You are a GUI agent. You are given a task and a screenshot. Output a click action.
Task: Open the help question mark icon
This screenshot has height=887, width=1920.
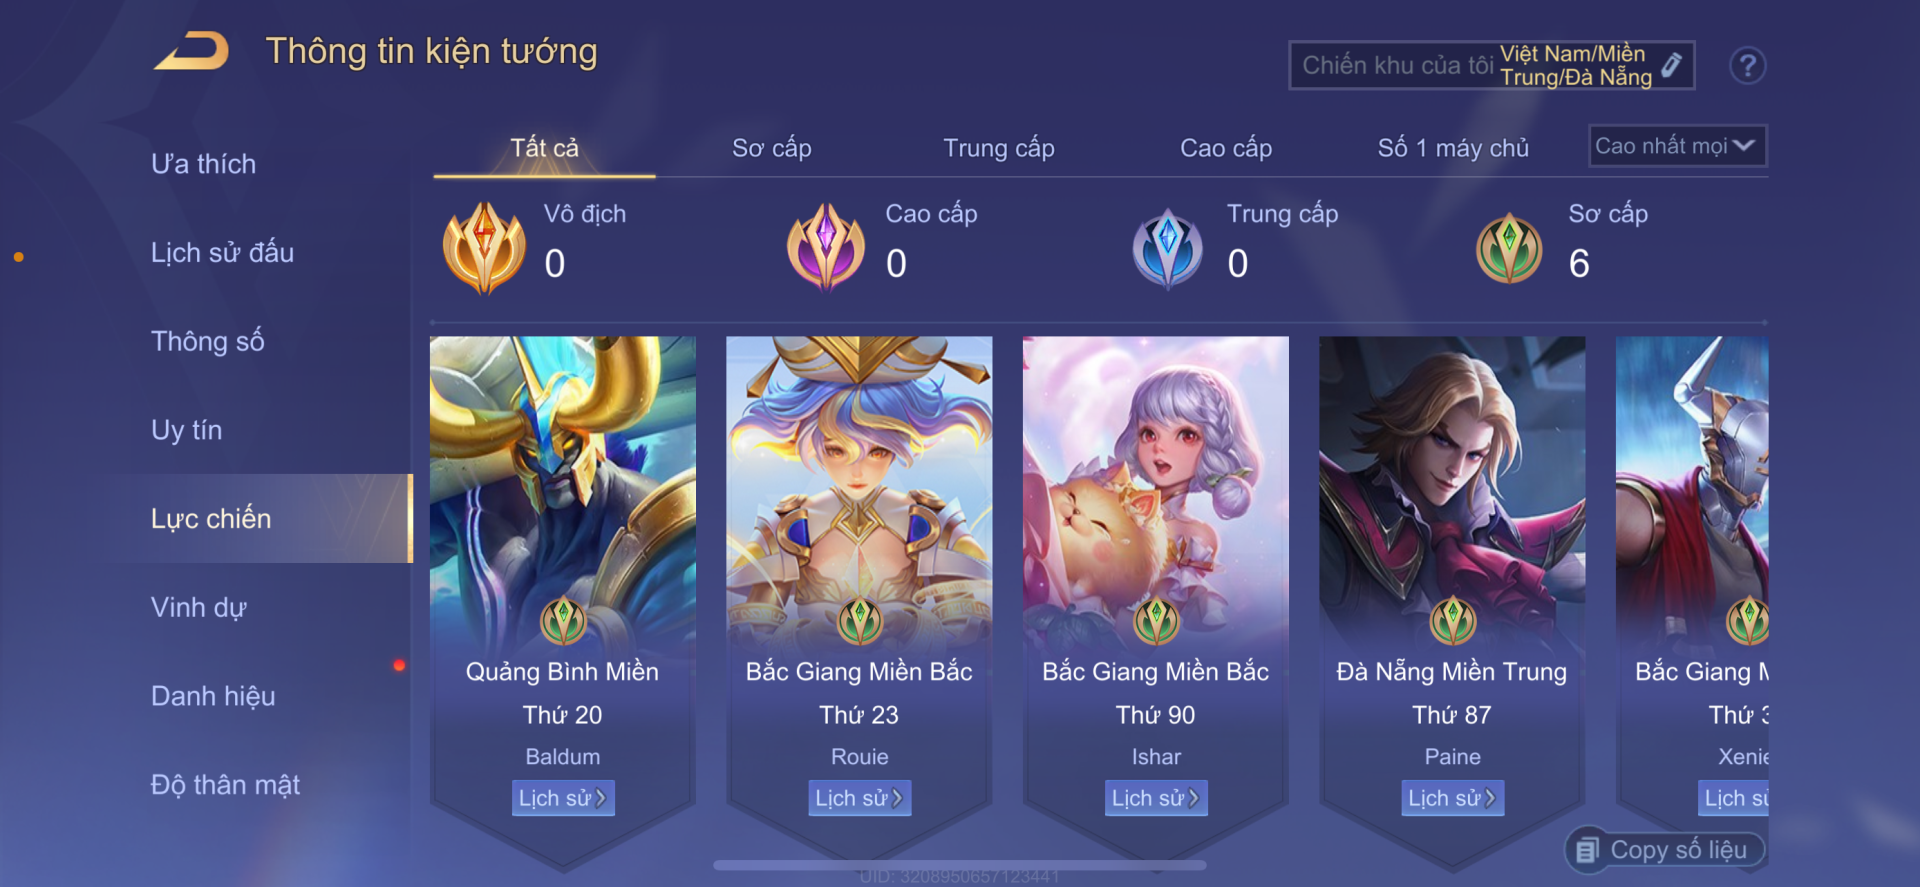click(1747, 66)
